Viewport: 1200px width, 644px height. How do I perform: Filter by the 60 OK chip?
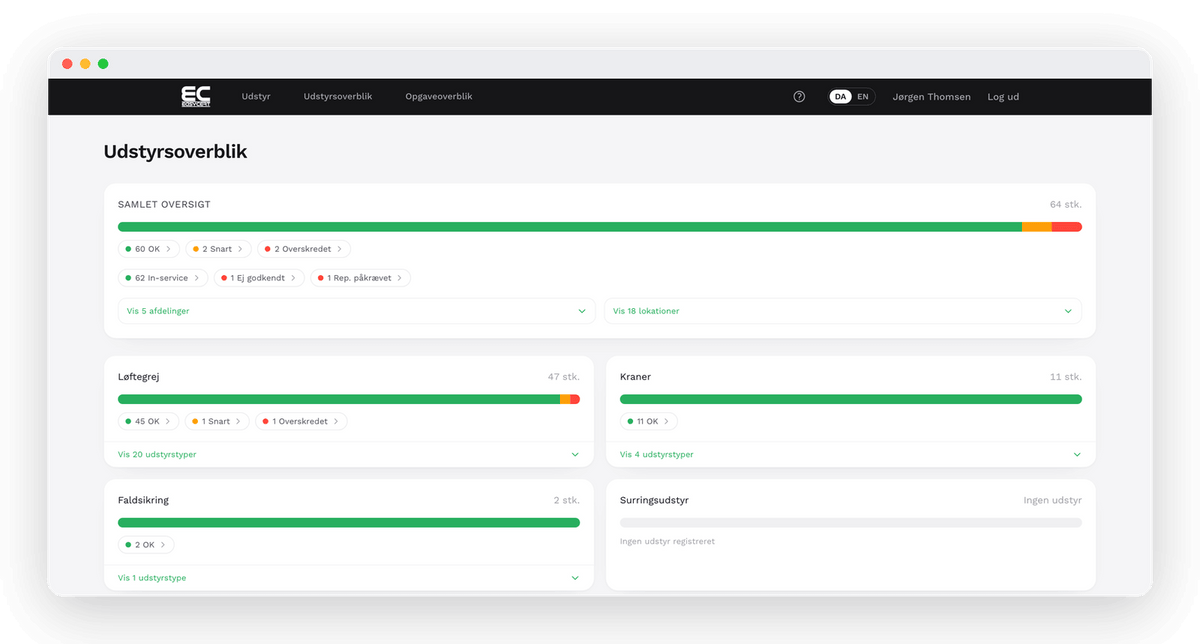tap(149, 249)
